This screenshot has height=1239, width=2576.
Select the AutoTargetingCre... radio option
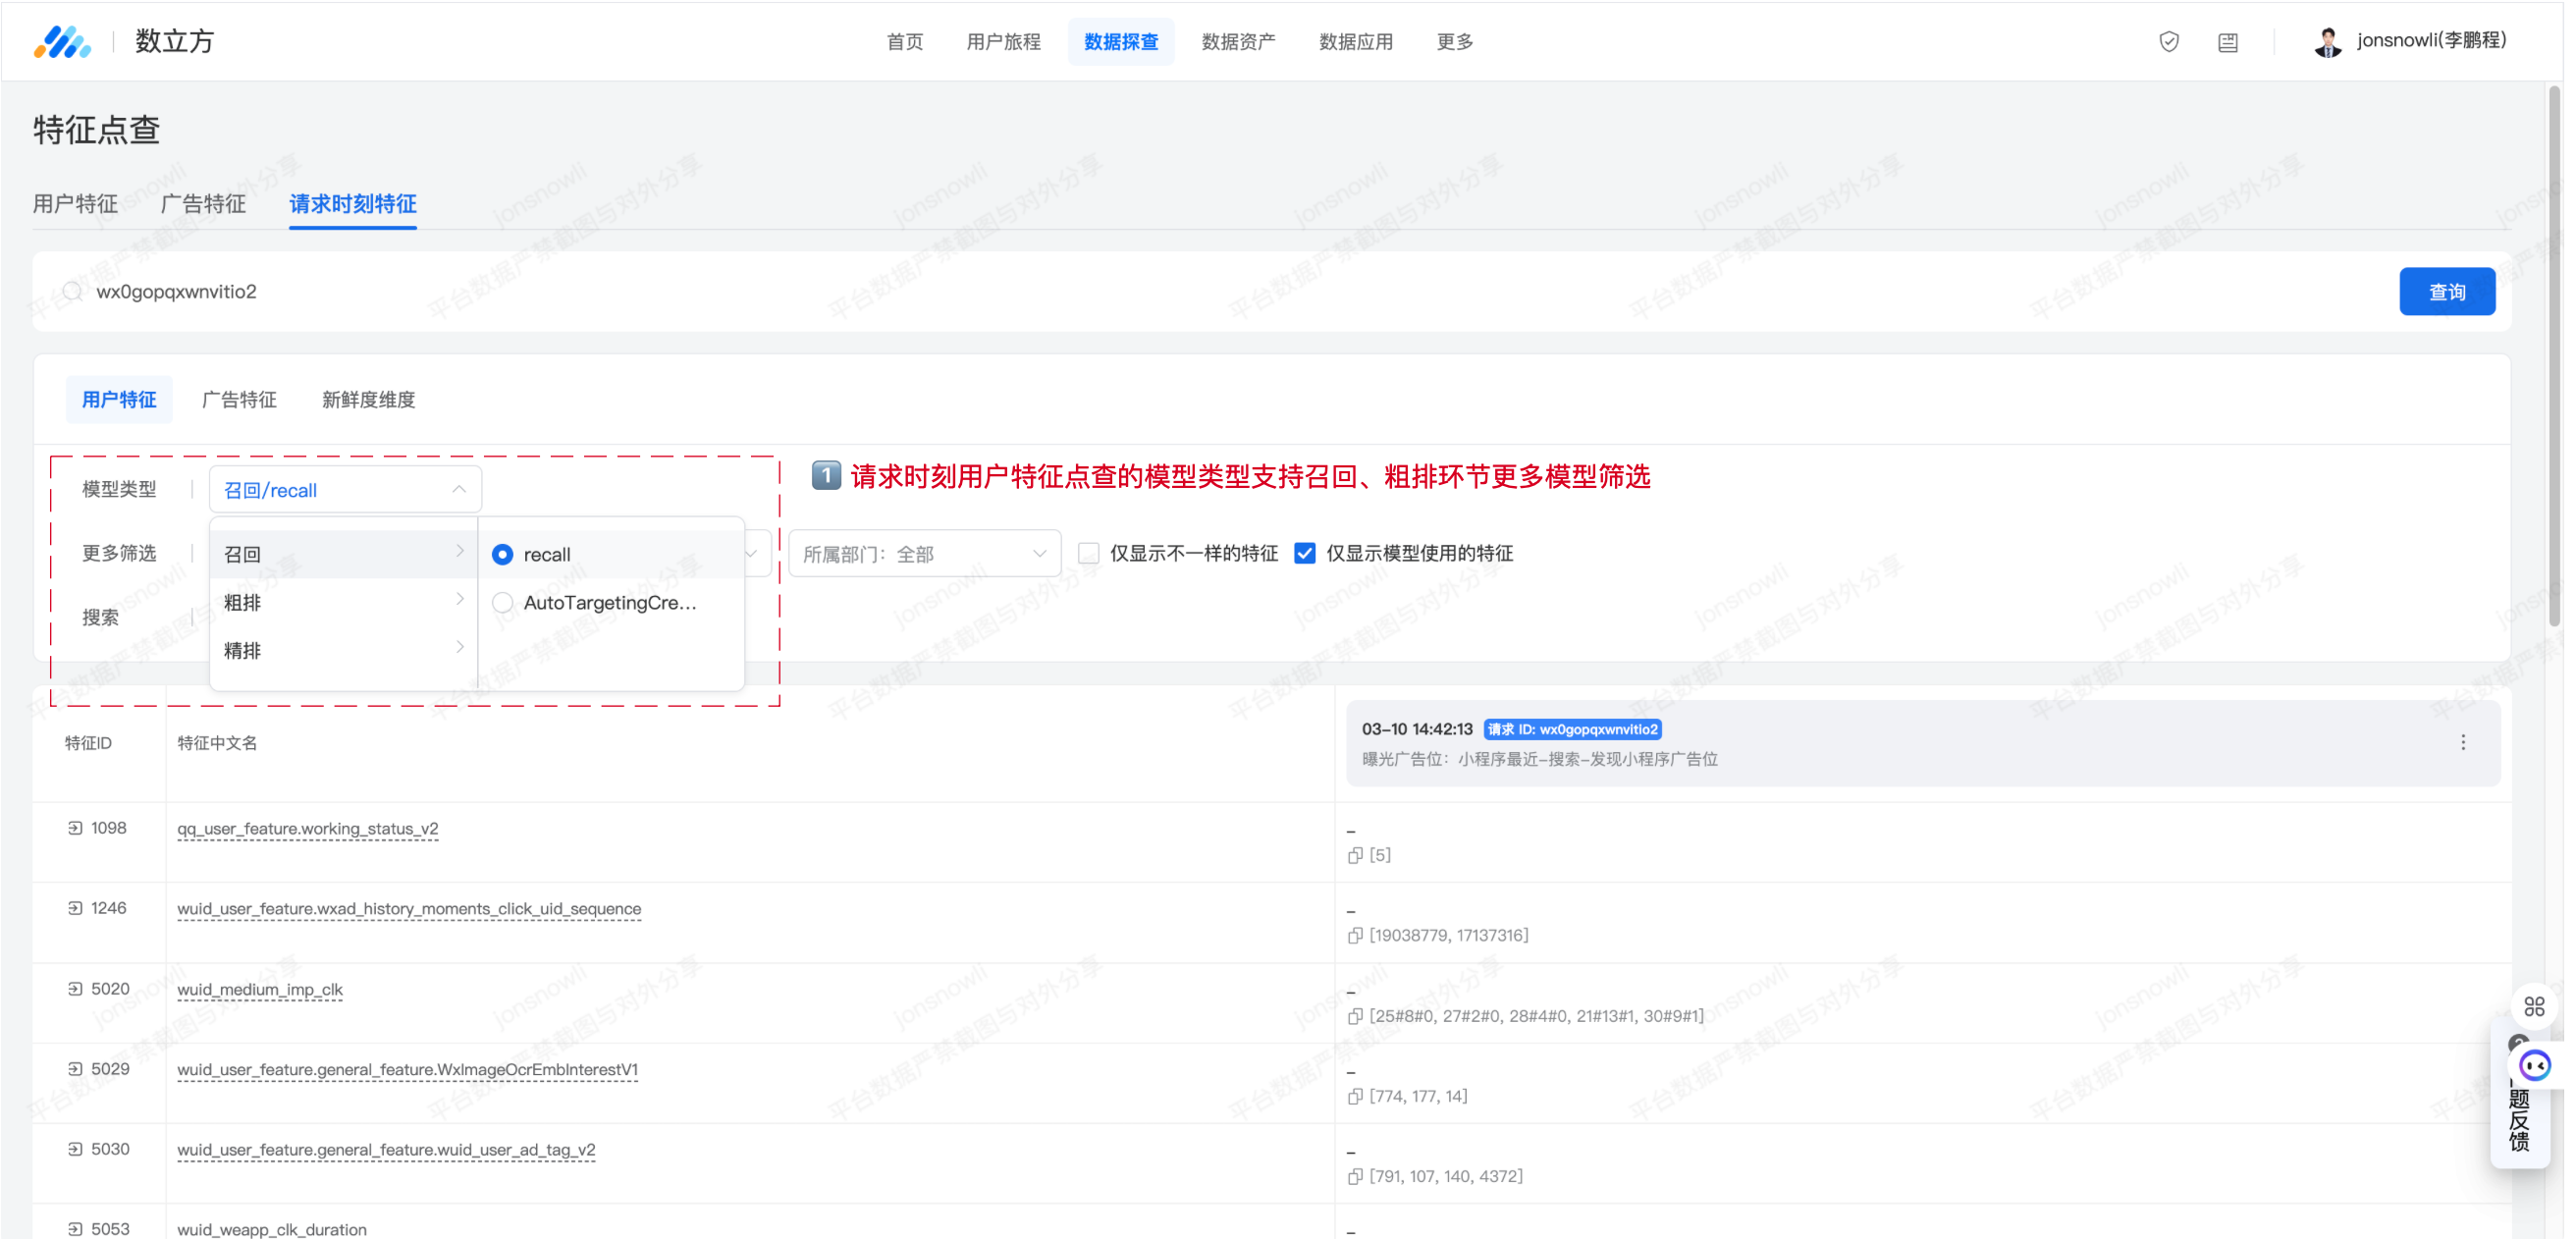[x=503, y=602]
